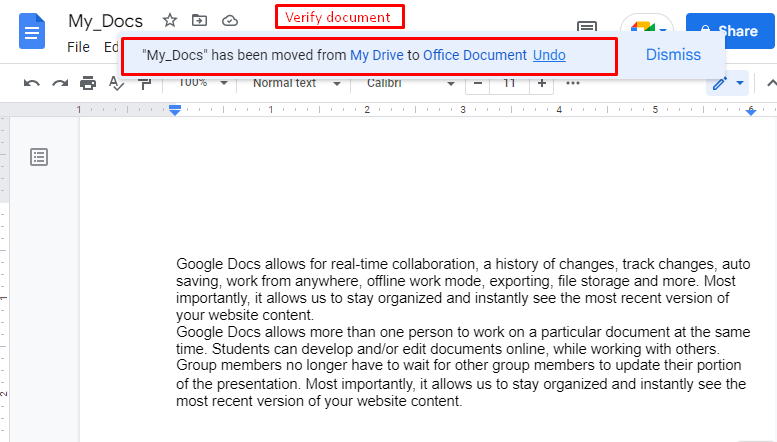Viewport: 777px width, 442px height.
Task: Star the My_Docs document
Action: (x=170, y=20)
